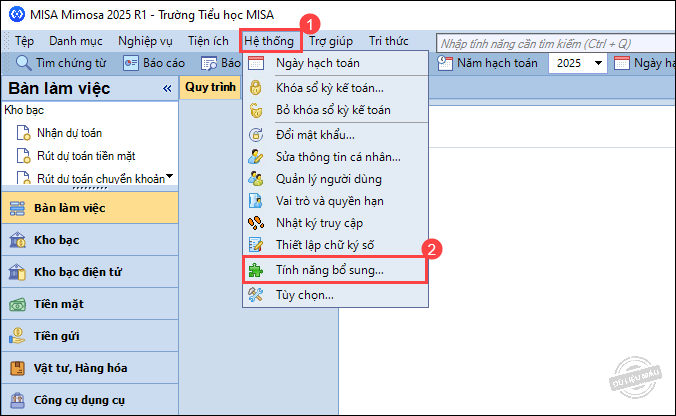Collapse the Bàn làm việc panel chevron

coord(167,89)
